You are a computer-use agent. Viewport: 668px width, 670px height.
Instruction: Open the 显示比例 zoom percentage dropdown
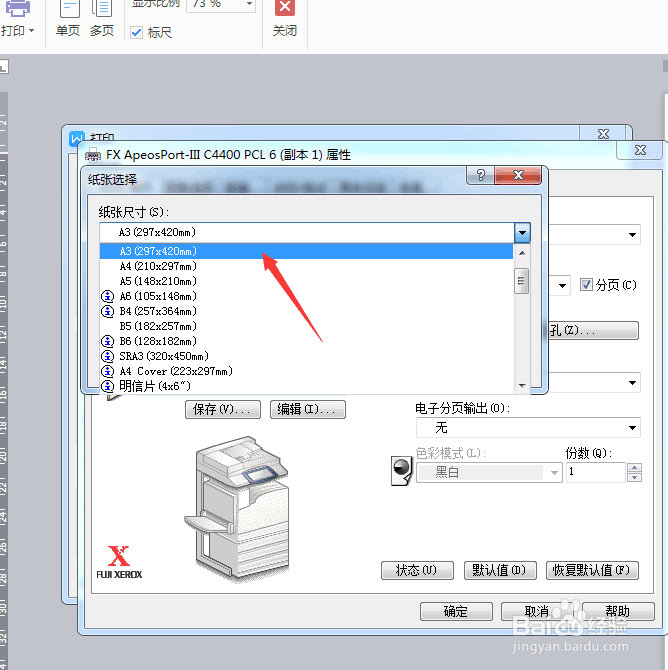[249, 4]
